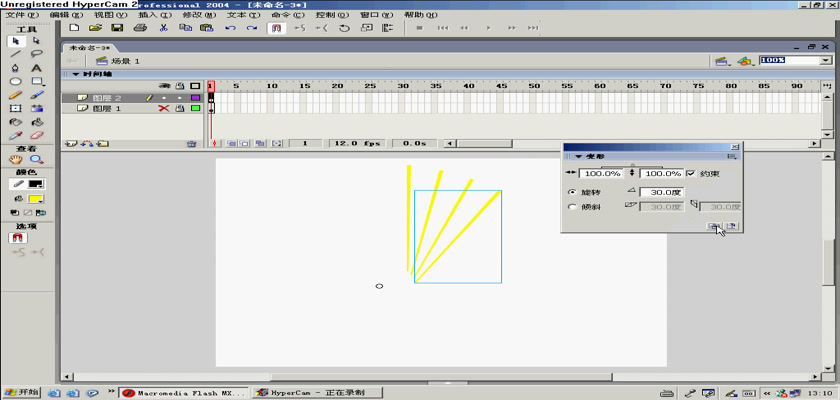The width and height of the screenshot is (840, 400).
Task: Toggle visibility dot of 图层 2
Action: pos(164,98)
